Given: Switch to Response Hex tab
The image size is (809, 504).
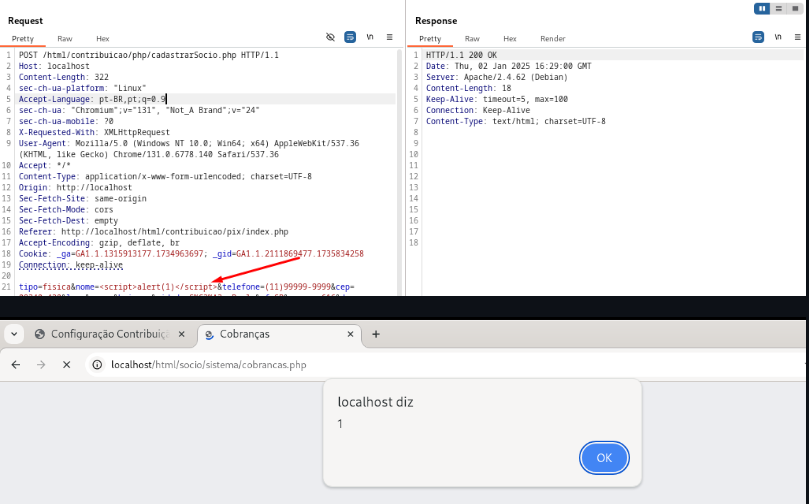Looking at the screenshot, I should (510, 39).
